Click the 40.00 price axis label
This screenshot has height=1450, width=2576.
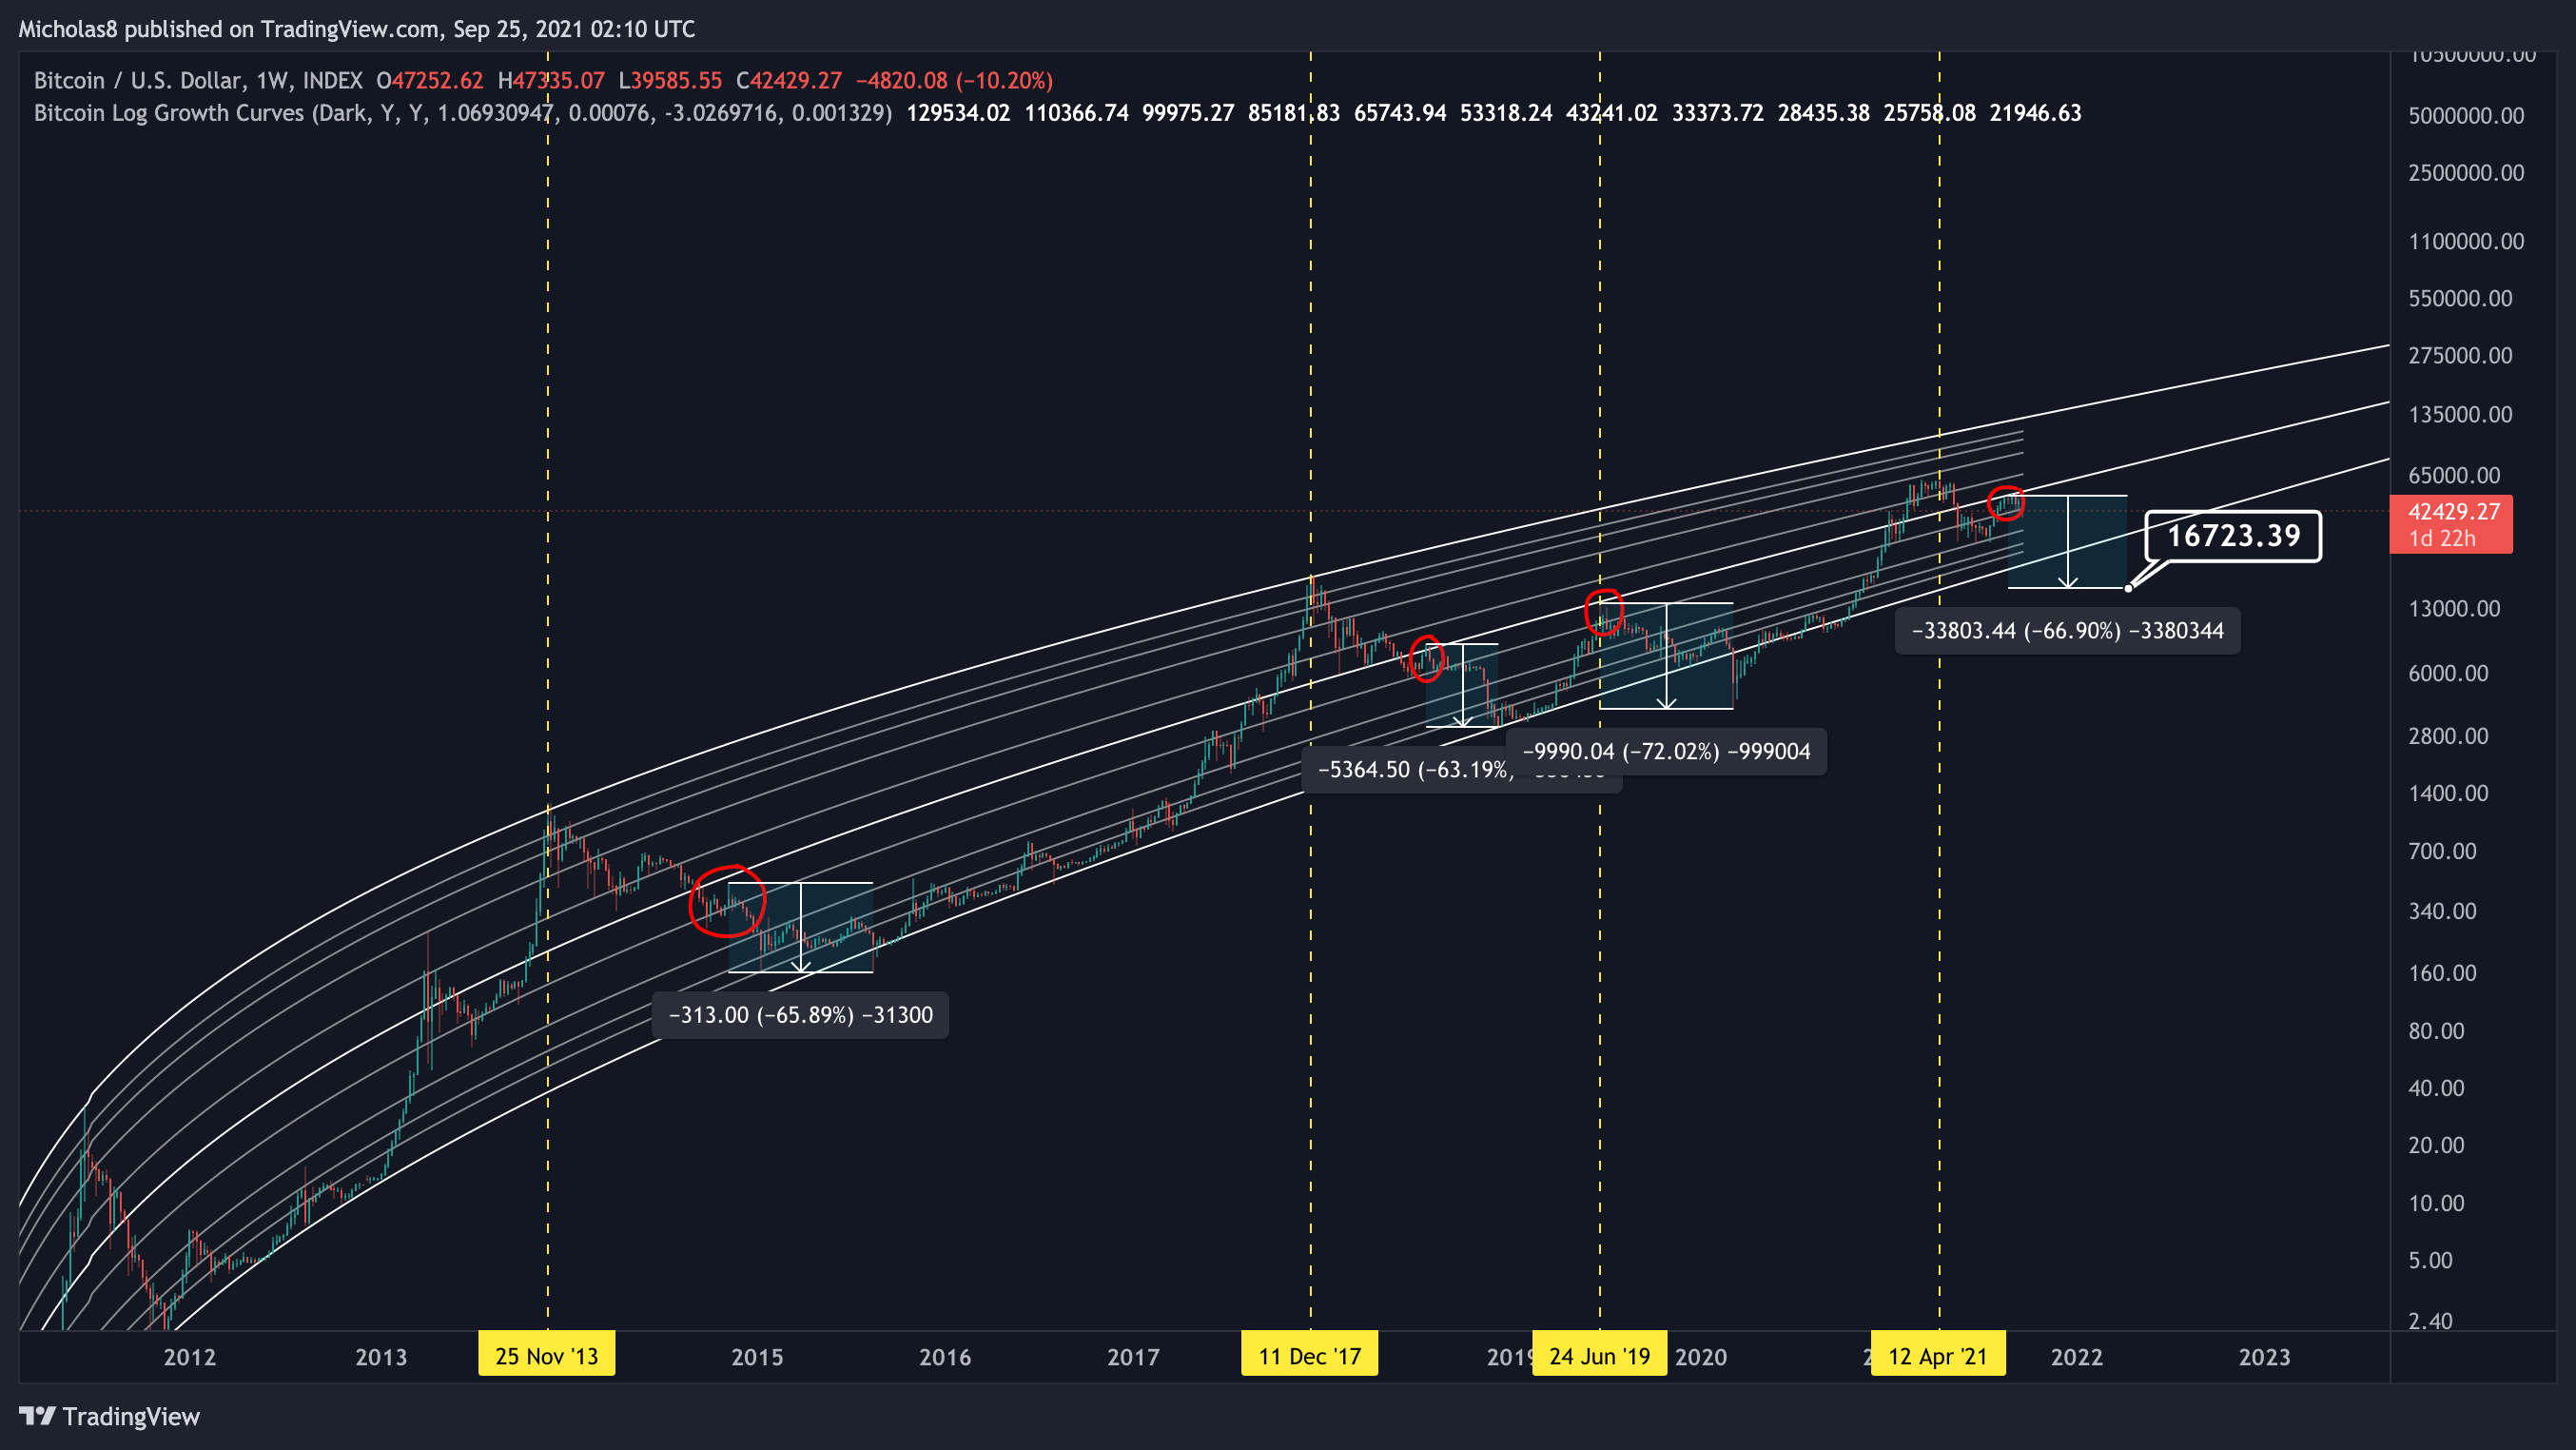[2436, 1088]
